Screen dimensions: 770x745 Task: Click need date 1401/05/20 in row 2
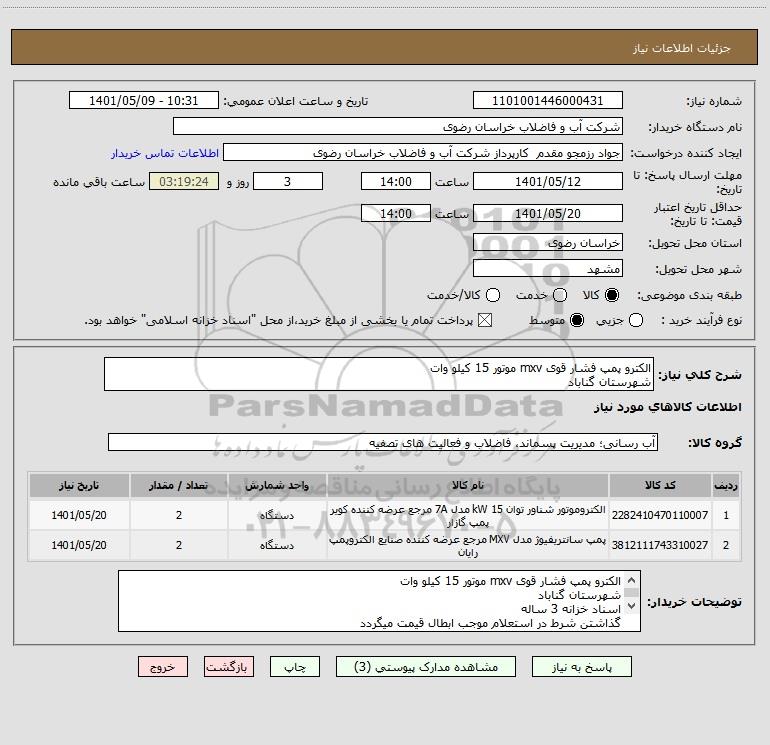(79, 545)
